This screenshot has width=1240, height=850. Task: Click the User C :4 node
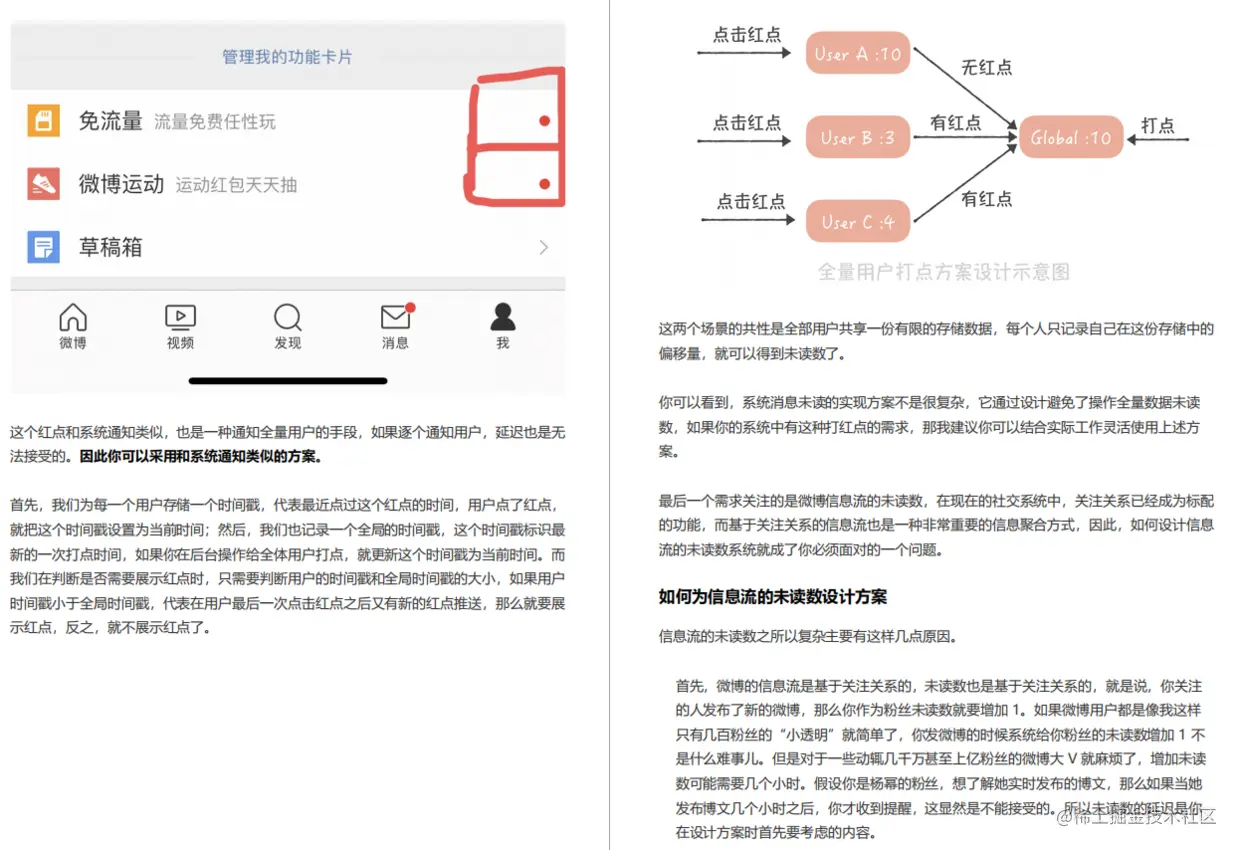point(858,222)
